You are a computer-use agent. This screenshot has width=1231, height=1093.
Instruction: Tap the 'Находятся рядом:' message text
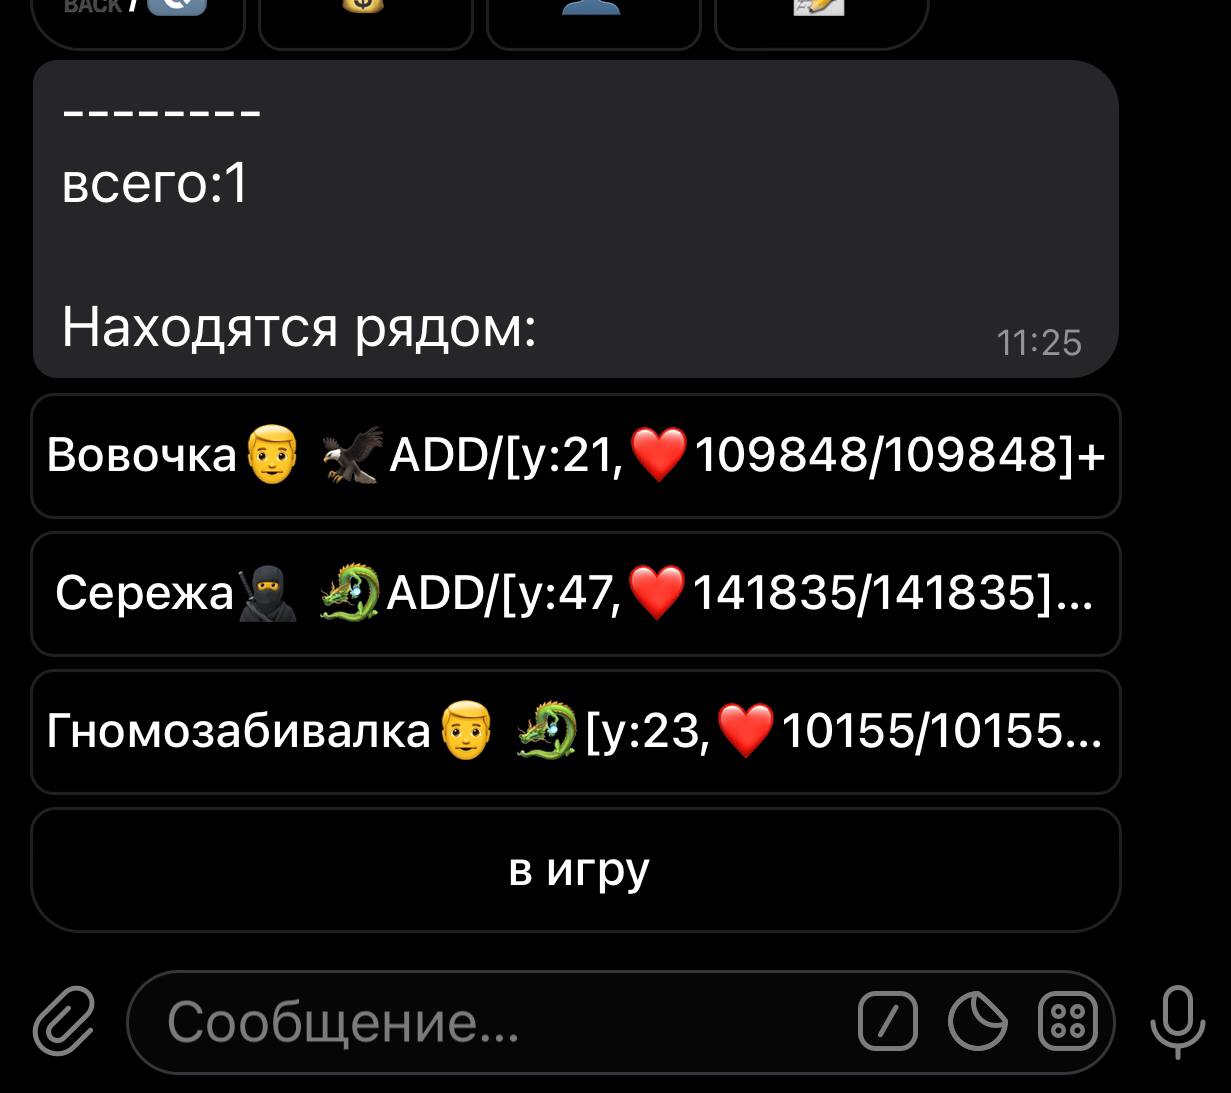[x=299, y=327]
